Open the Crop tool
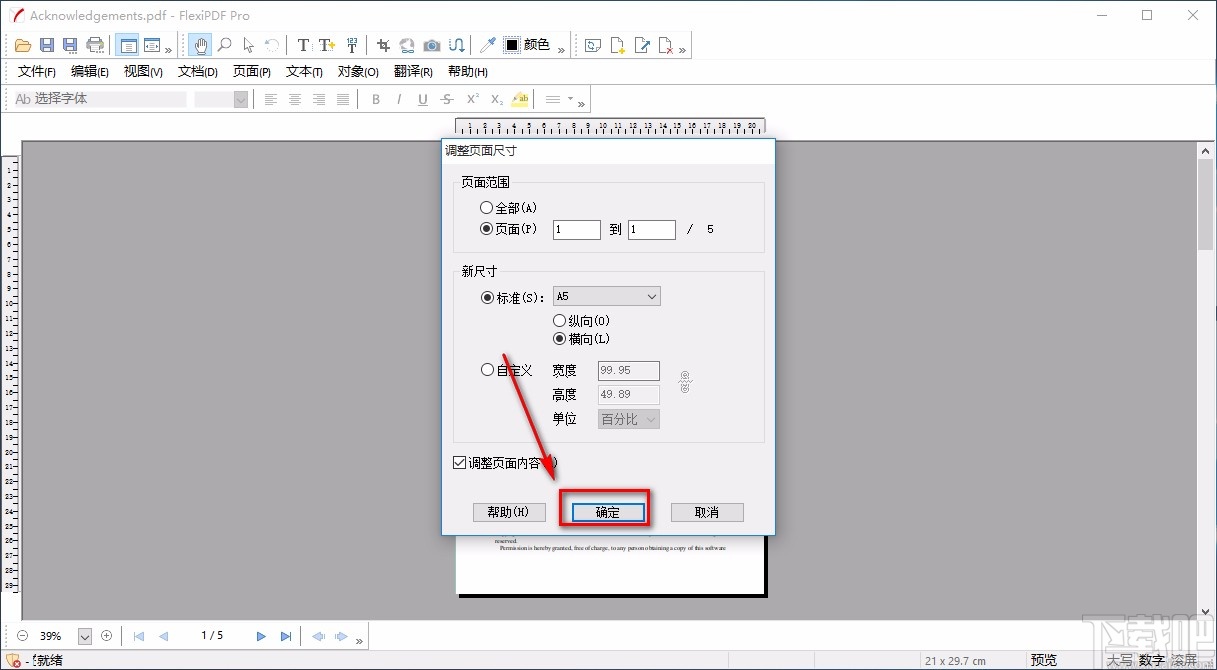 point(382,45)
